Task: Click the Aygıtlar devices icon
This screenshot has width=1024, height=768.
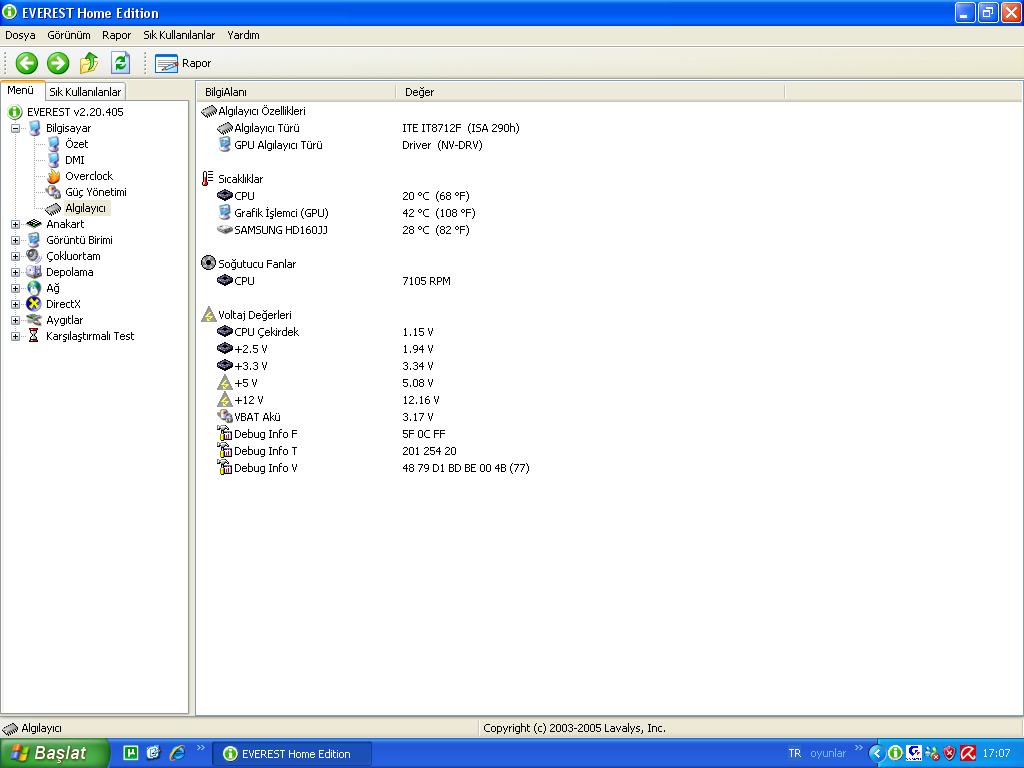Action: point(34,320)
